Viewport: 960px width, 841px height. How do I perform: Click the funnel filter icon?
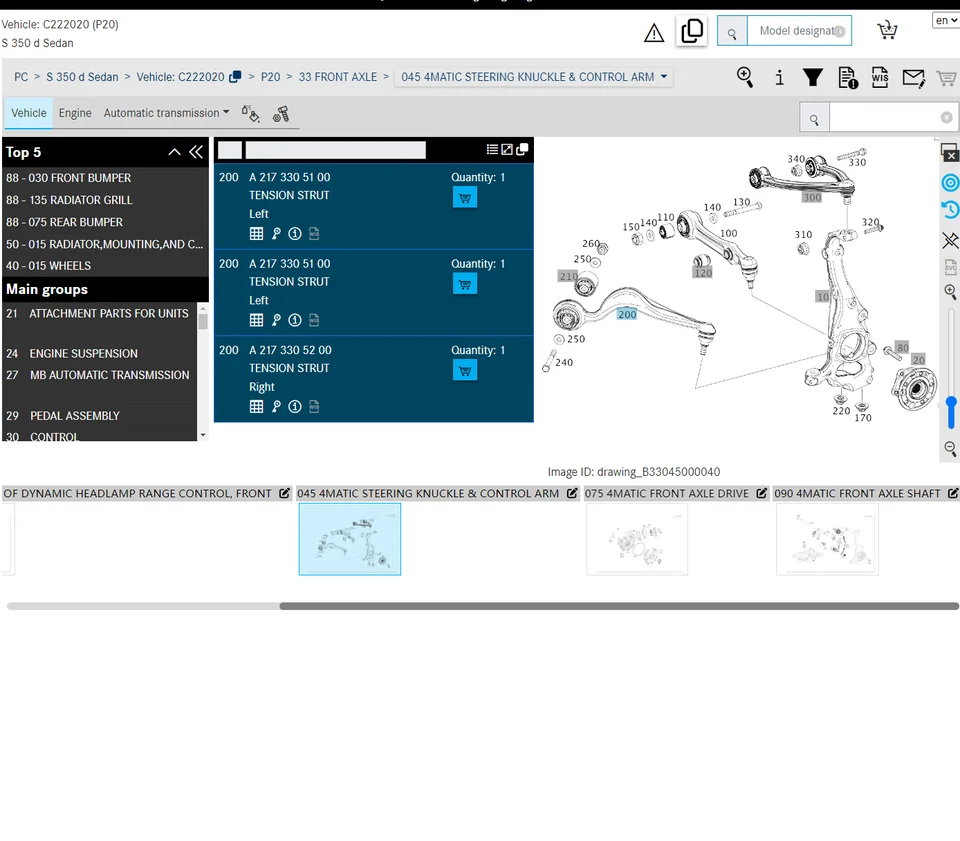[813, 77]
